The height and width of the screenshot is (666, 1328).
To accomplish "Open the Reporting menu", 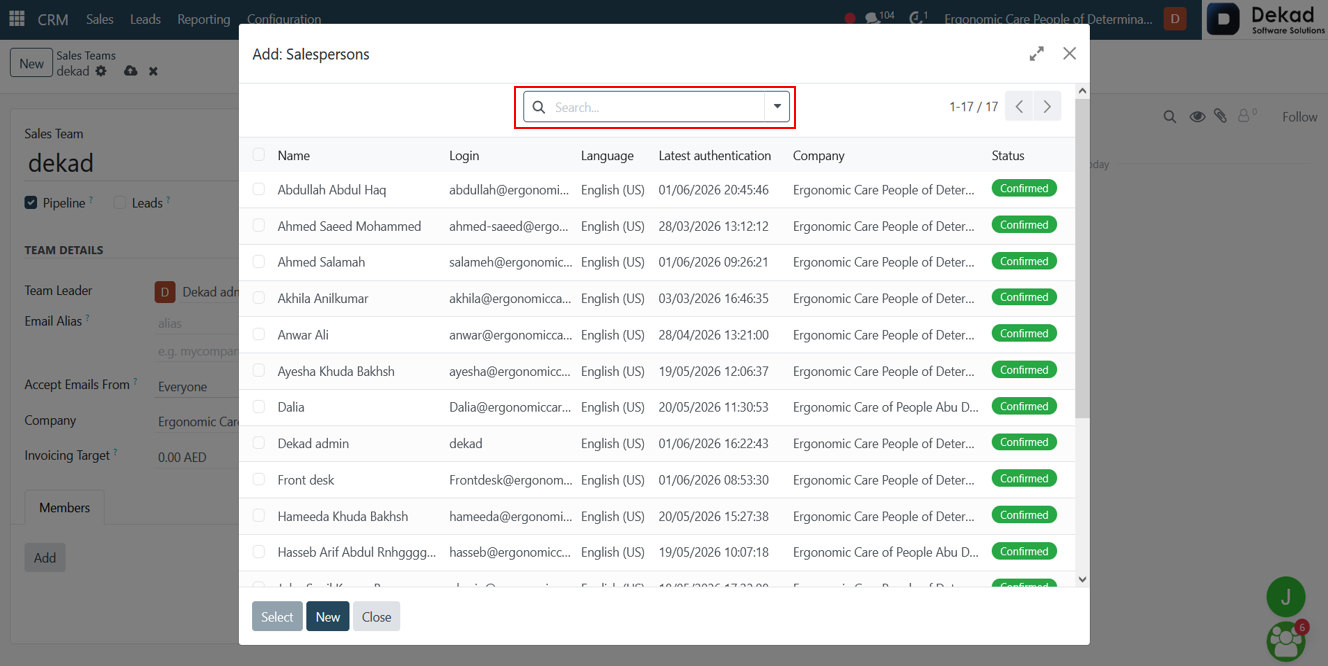I will point(203,19).
